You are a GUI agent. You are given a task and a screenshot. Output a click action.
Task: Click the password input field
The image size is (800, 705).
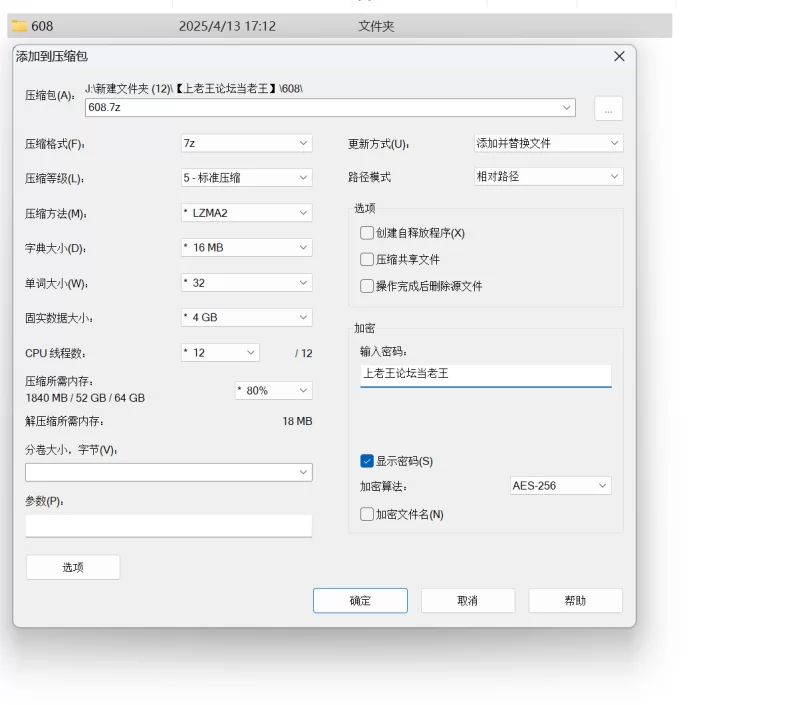(x=485, y=374)
